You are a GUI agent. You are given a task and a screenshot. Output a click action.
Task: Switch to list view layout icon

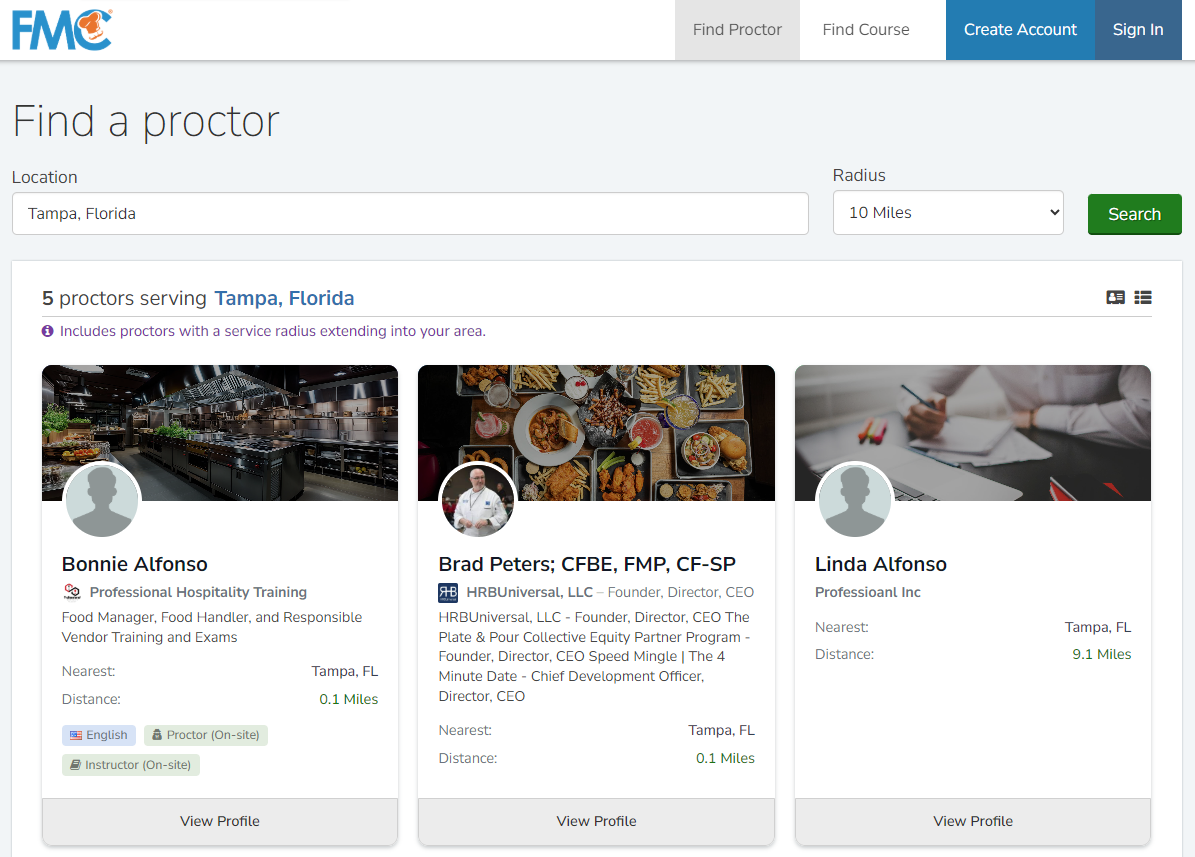[x=1143, y=297]
